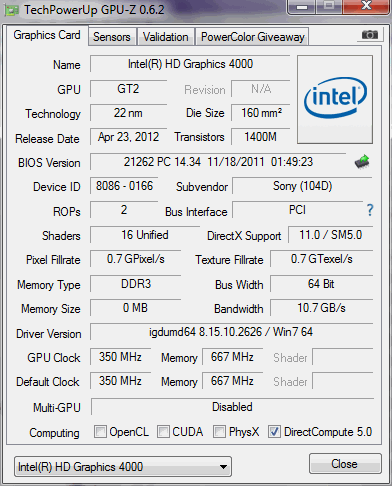Click the Close button

[345, 464]
